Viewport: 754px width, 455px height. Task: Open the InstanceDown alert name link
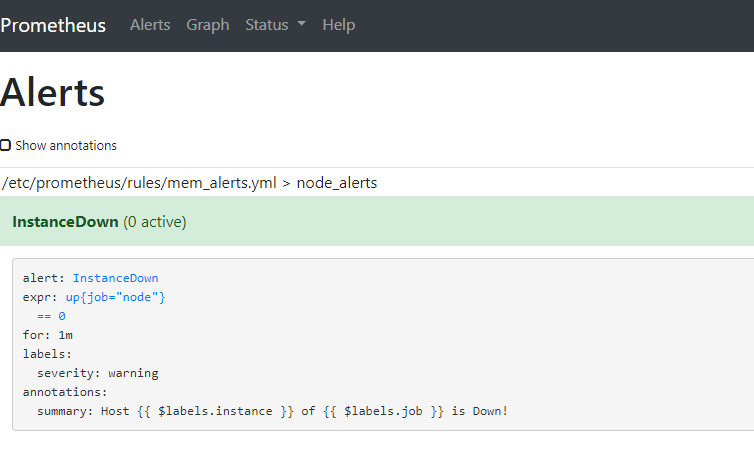[115, 278]
